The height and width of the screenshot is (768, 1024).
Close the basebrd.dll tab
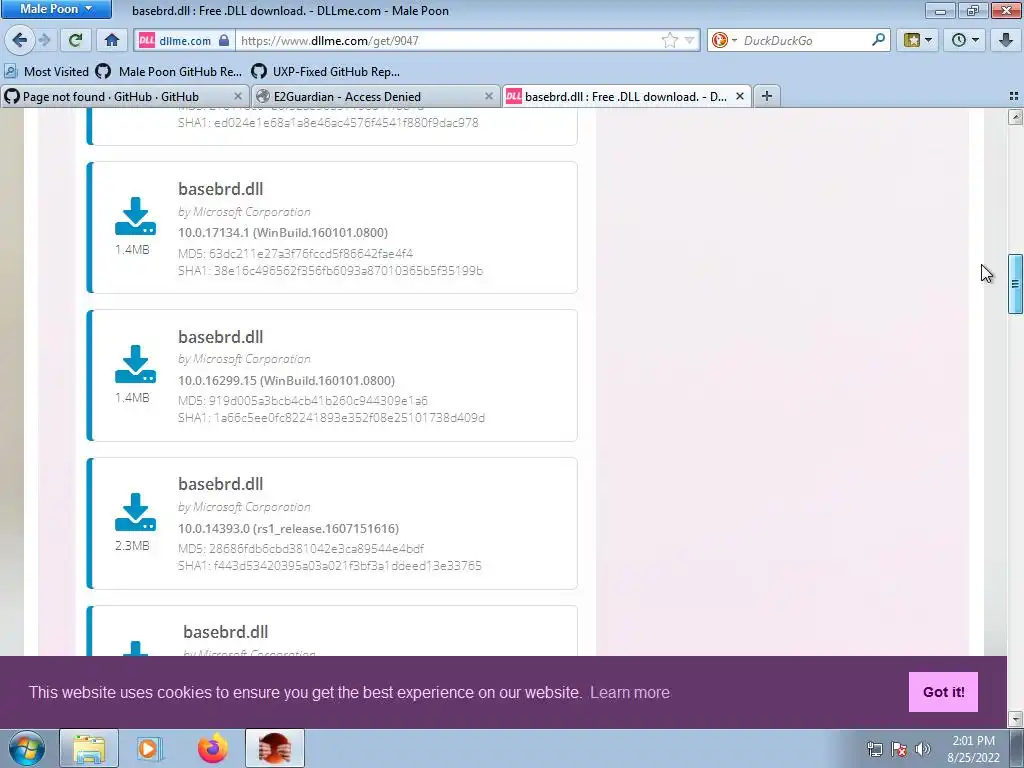tap(740, 97)
